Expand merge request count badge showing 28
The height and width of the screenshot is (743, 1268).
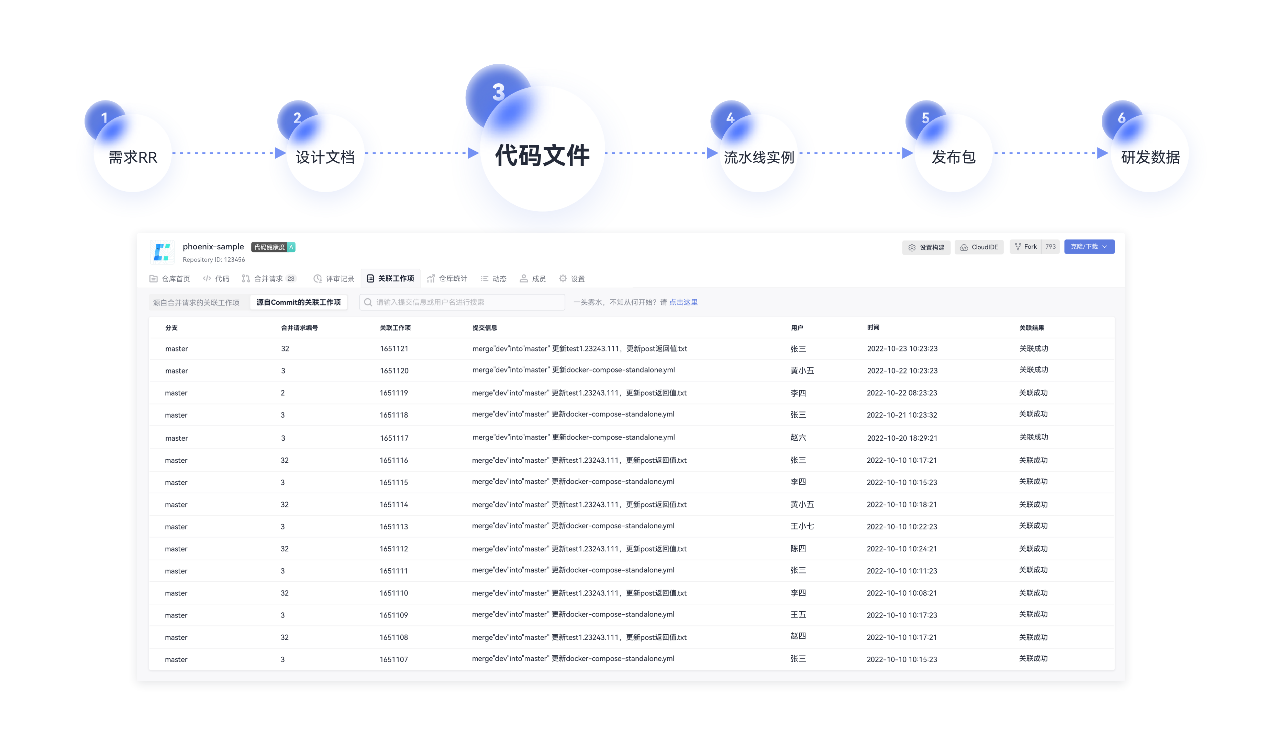point(292,278)
